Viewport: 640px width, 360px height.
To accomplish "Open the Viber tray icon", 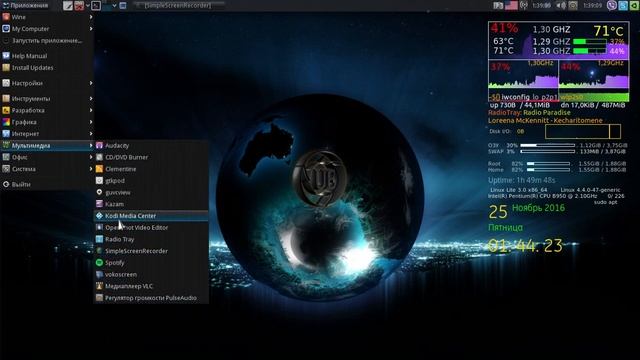I will coord(611,5).
